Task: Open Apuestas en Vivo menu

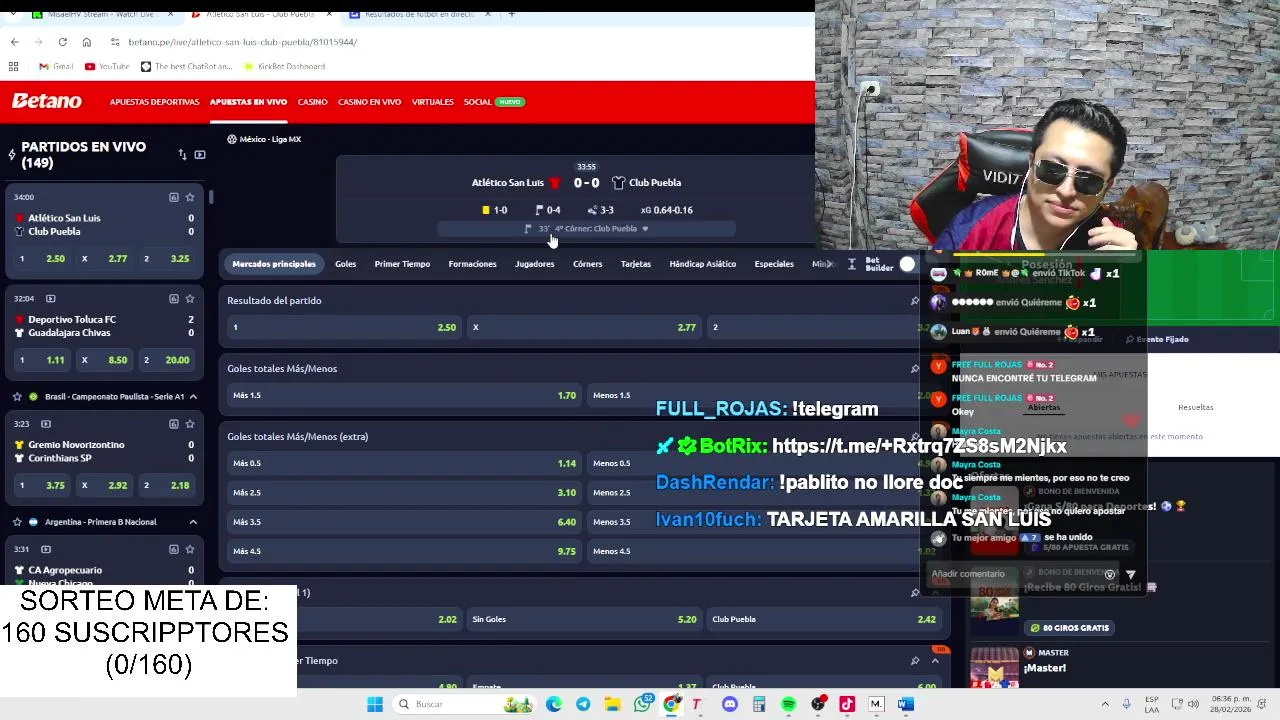Action: [x=248, y=102]
